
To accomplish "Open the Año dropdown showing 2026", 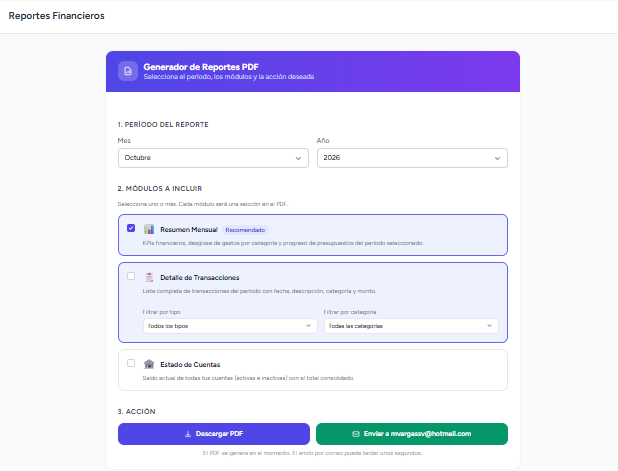I will tap(412, 158).
